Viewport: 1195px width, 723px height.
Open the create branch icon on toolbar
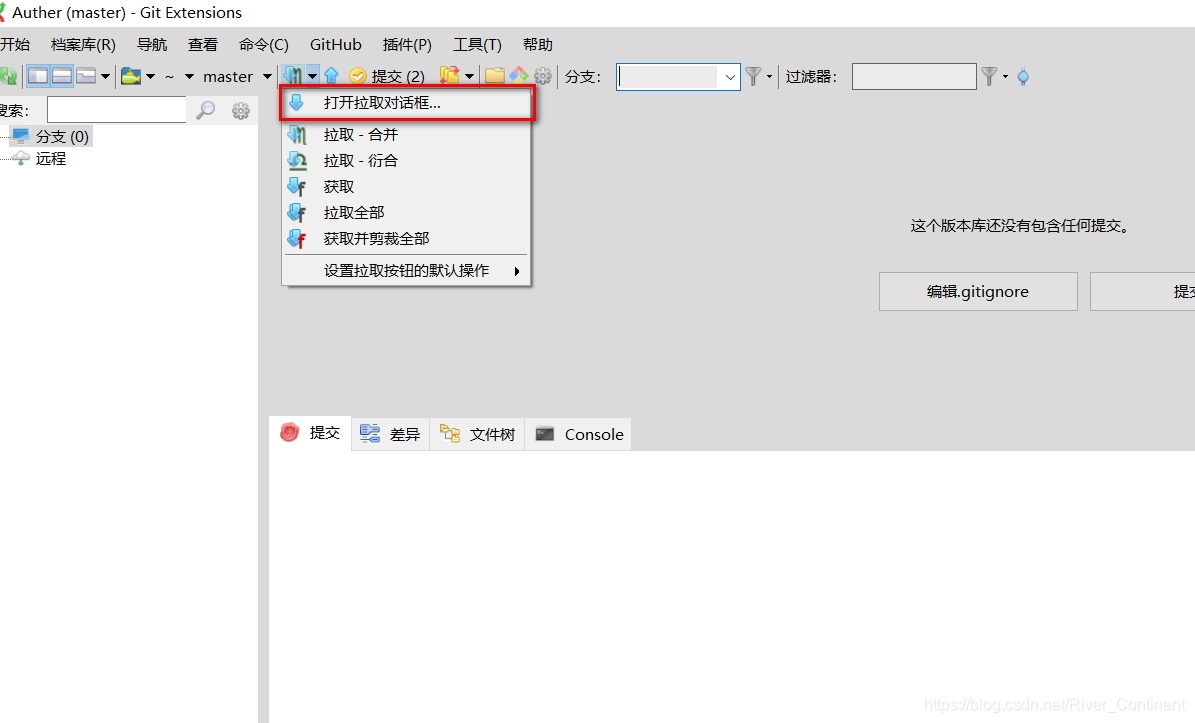click(448, 76)
